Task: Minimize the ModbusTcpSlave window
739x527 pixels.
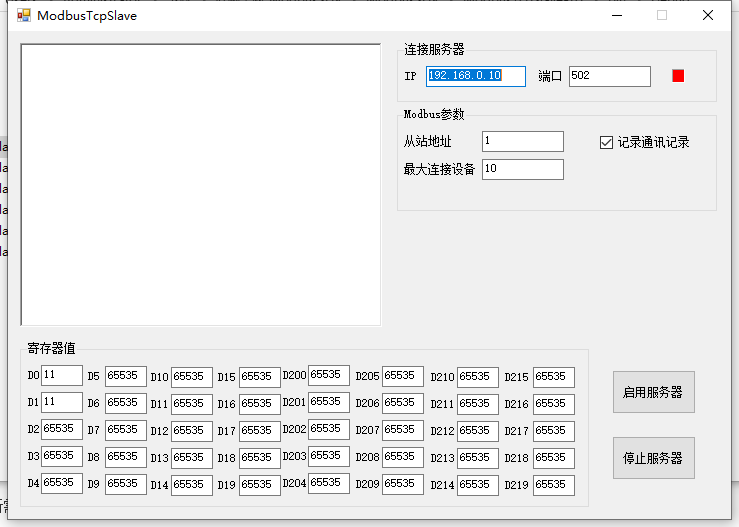Action: (x=617, y=16)
